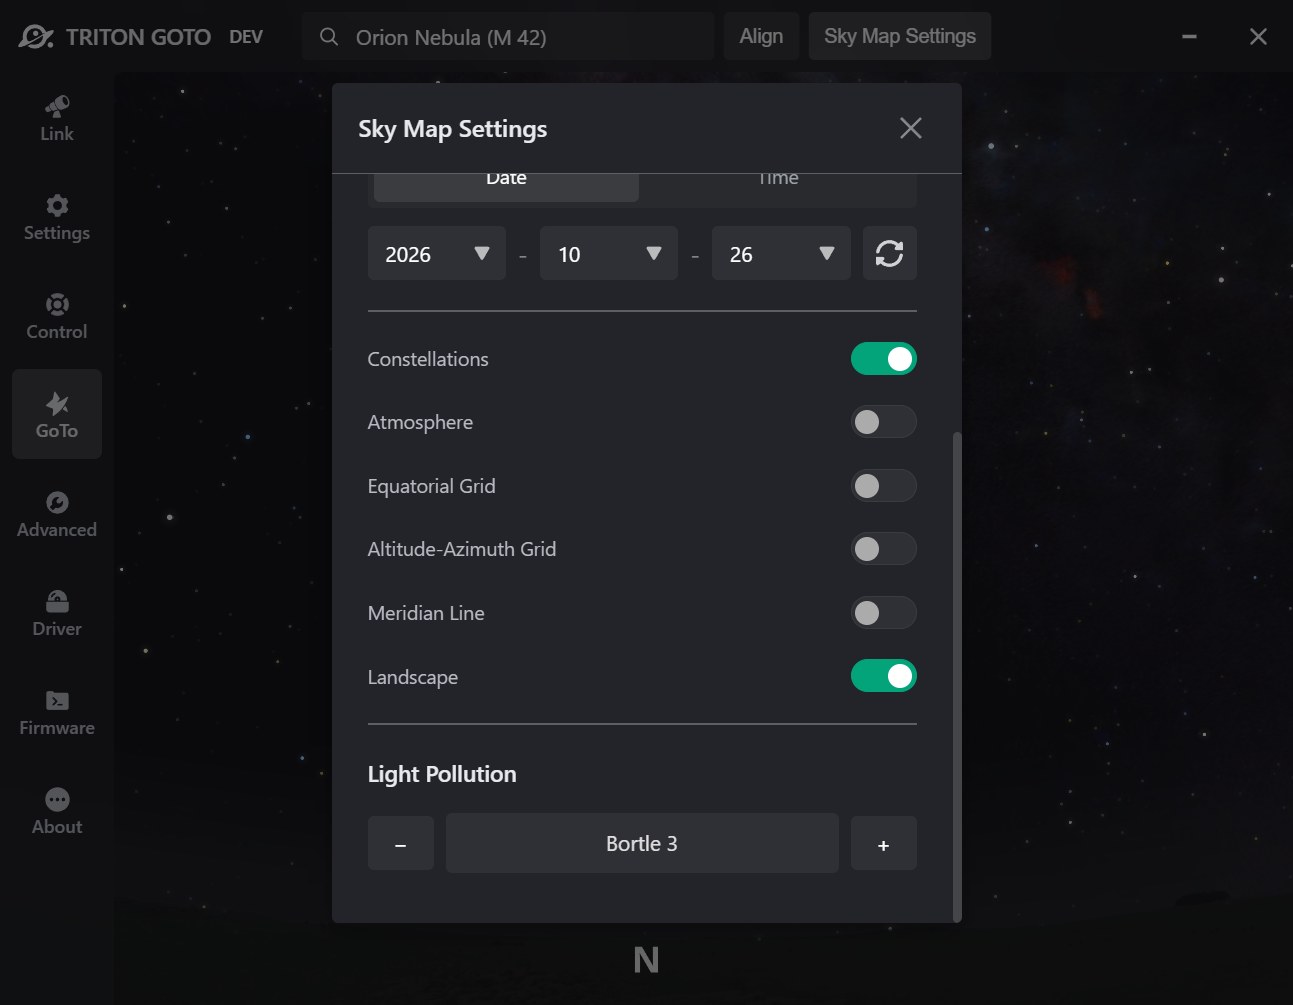Open the Link telescope sidebar item

(x=57, y=119)
